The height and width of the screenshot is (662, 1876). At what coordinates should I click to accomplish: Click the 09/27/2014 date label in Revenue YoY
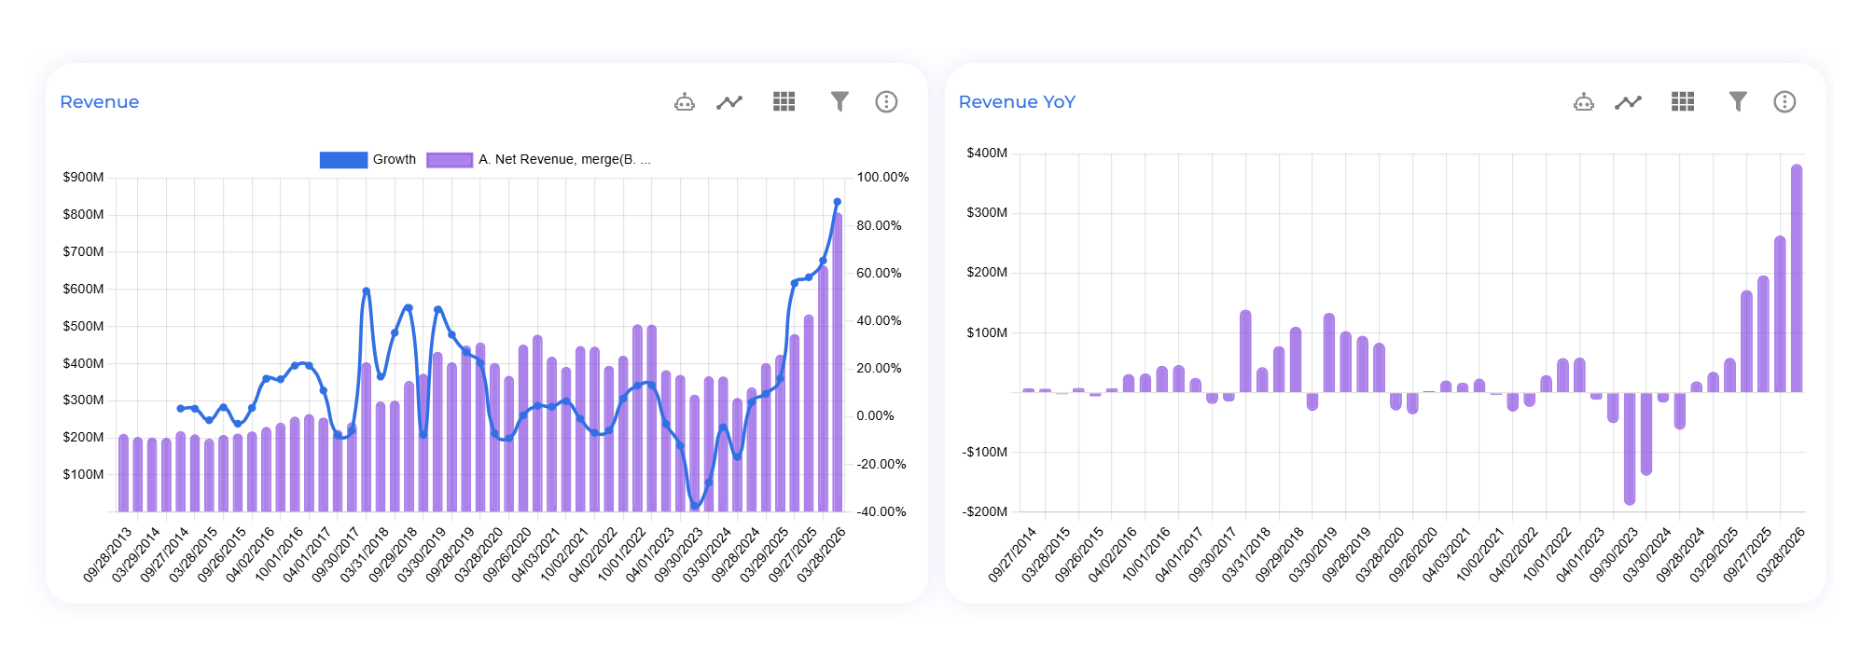(1012, 555)
